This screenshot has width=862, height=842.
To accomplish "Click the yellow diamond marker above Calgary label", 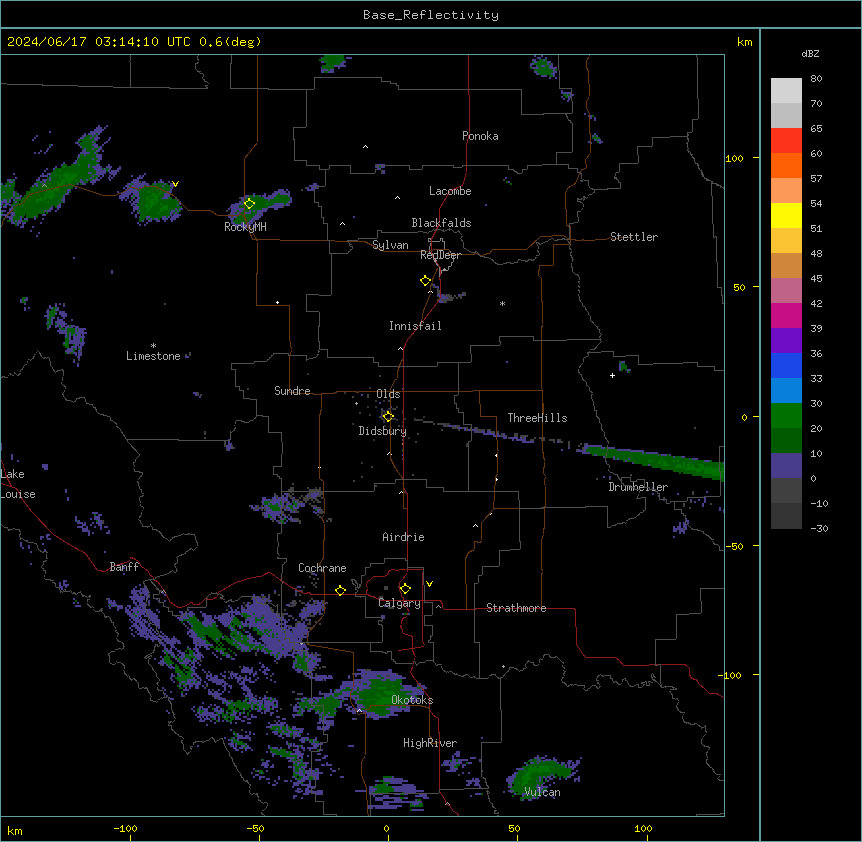I will tap(405, 589).
